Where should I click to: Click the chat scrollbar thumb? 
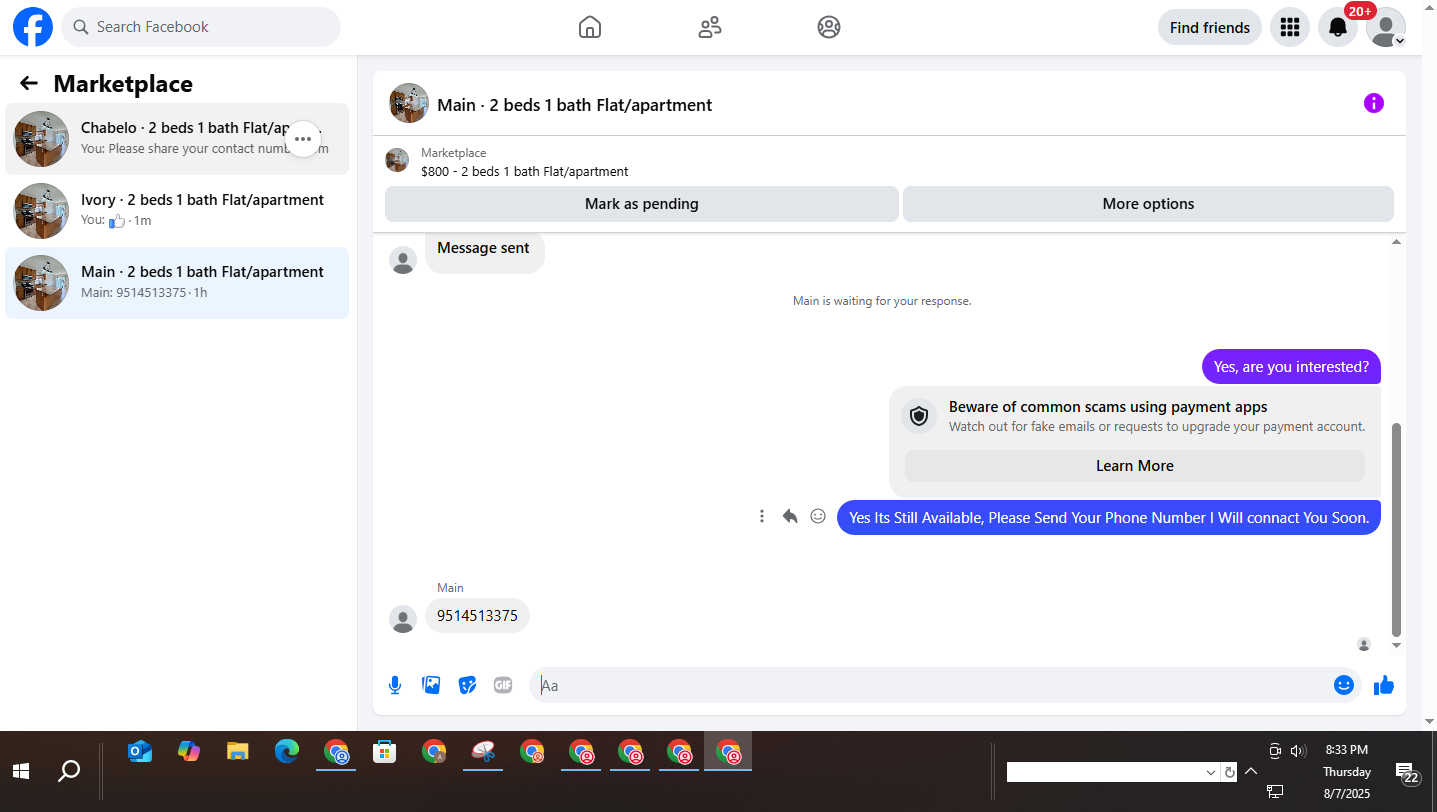tap(1397, 528)
